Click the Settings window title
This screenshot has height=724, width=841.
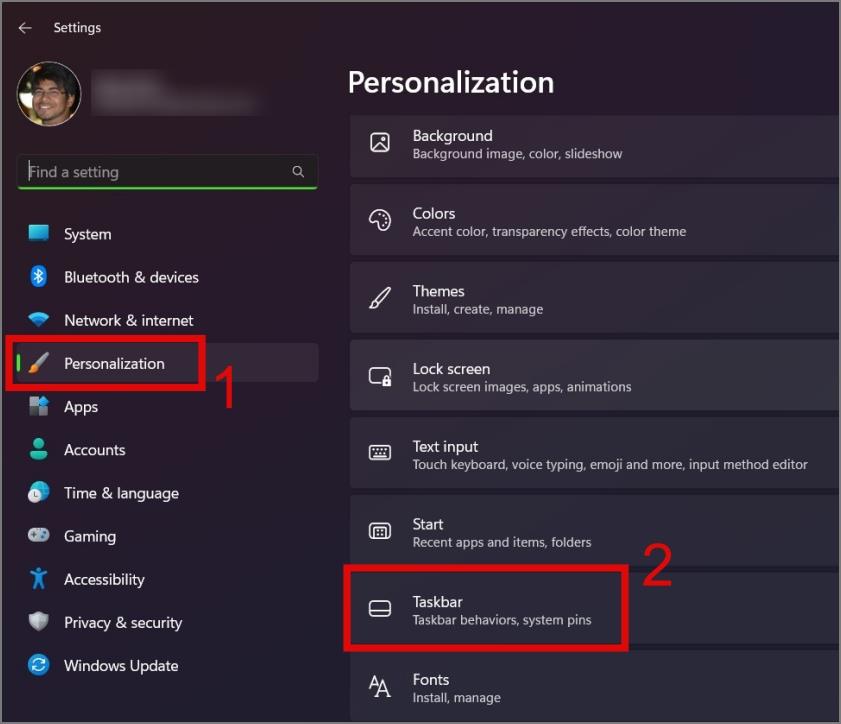coord(77,28)
